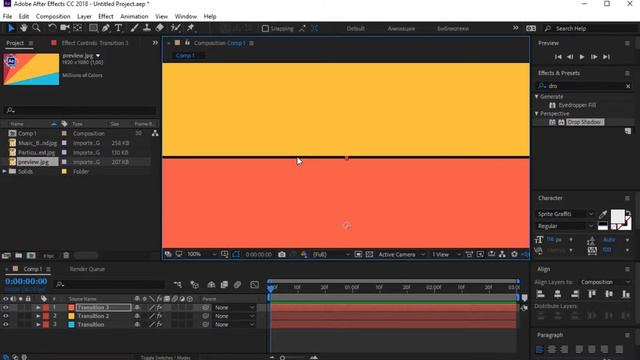640x360 pixels.
Task: Expand the Transition 2 layer properties
Action: [x=38, y=316]
